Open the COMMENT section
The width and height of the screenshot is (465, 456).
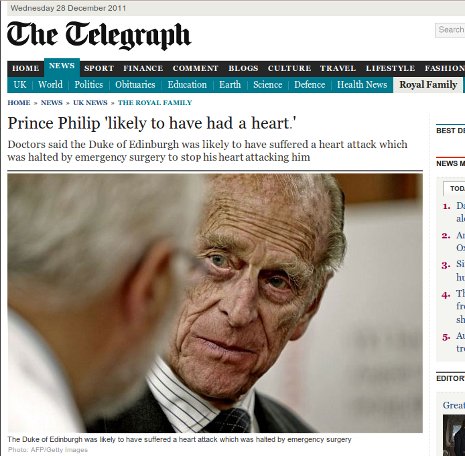click(x=195, y=68)
